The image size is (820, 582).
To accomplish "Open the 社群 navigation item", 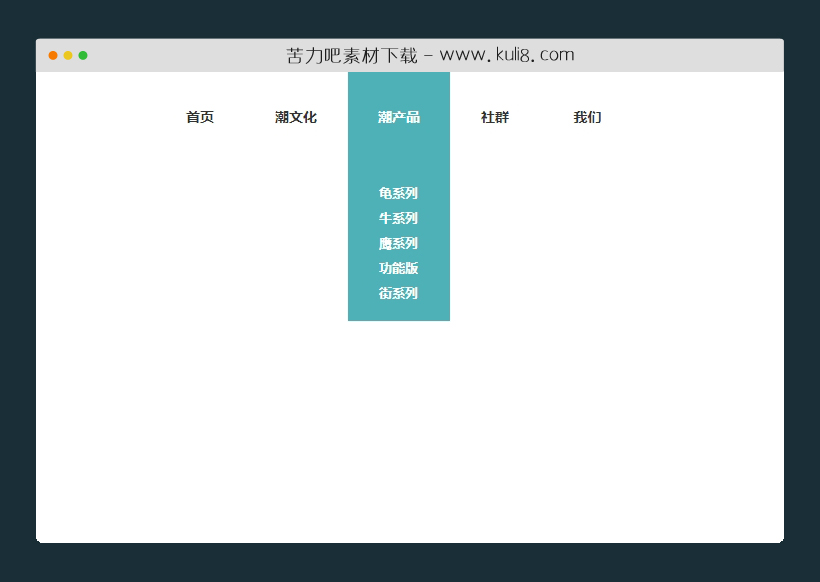I will click(495, 117).
